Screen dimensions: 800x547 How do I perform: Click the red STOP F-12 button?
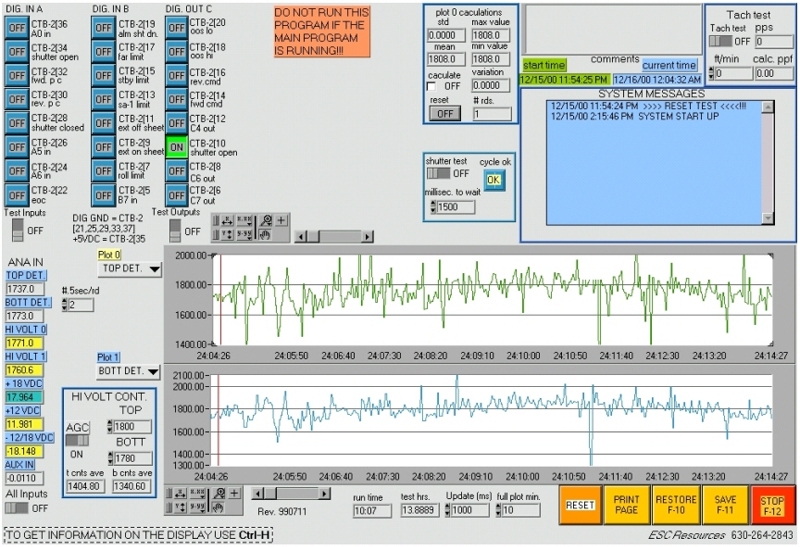point(772,505)
